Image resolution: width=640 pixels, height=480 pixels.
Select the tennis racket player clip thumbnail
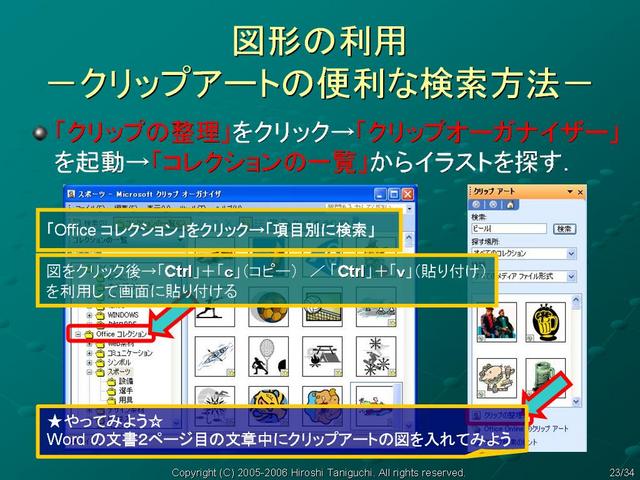269,356
